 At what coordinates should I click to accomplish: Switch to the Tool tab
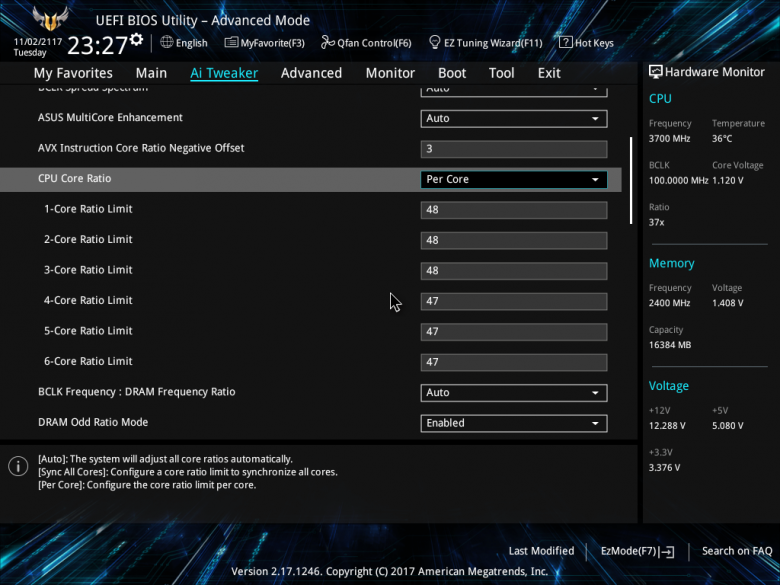501,73
